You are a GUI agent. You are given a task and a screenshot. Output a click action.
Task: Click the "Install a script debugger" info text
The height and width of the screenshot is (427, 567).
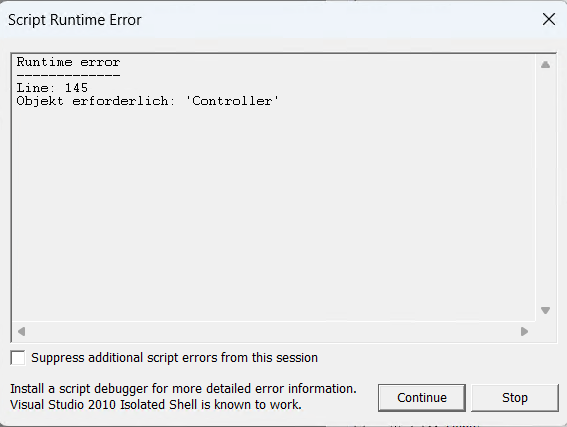[x=183, y=389]
